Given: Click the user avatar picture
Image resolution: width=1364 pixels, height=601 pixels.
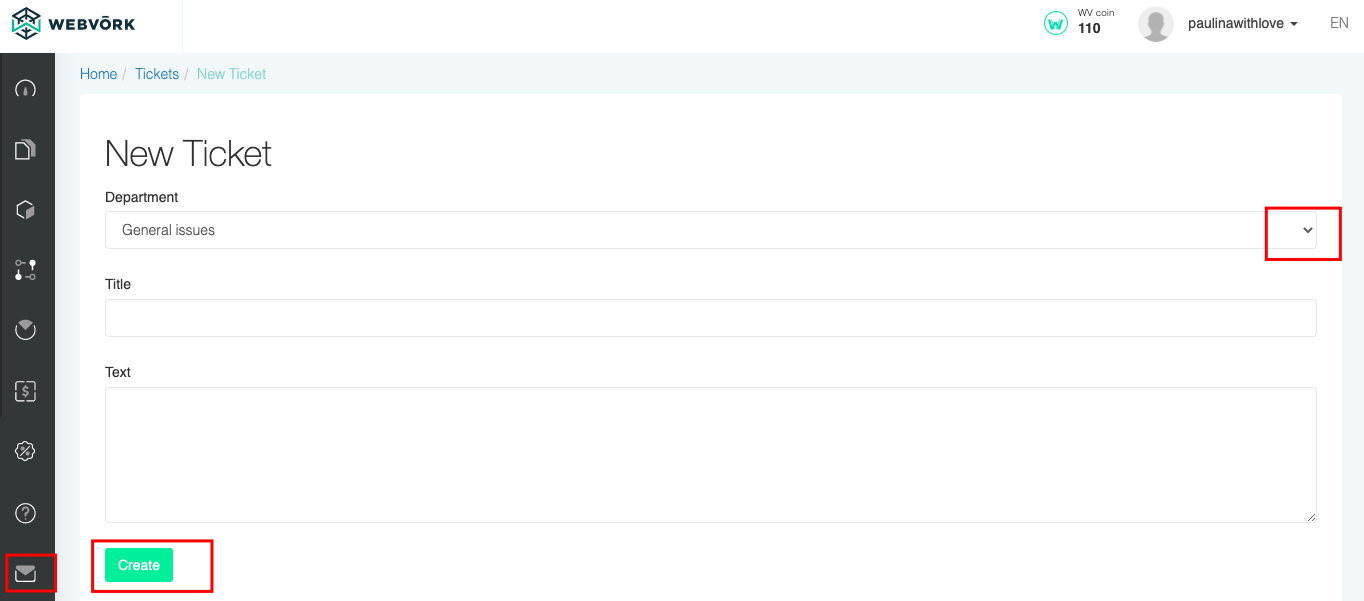Looking at the screenshot, I should click(x=1156, y=24).
